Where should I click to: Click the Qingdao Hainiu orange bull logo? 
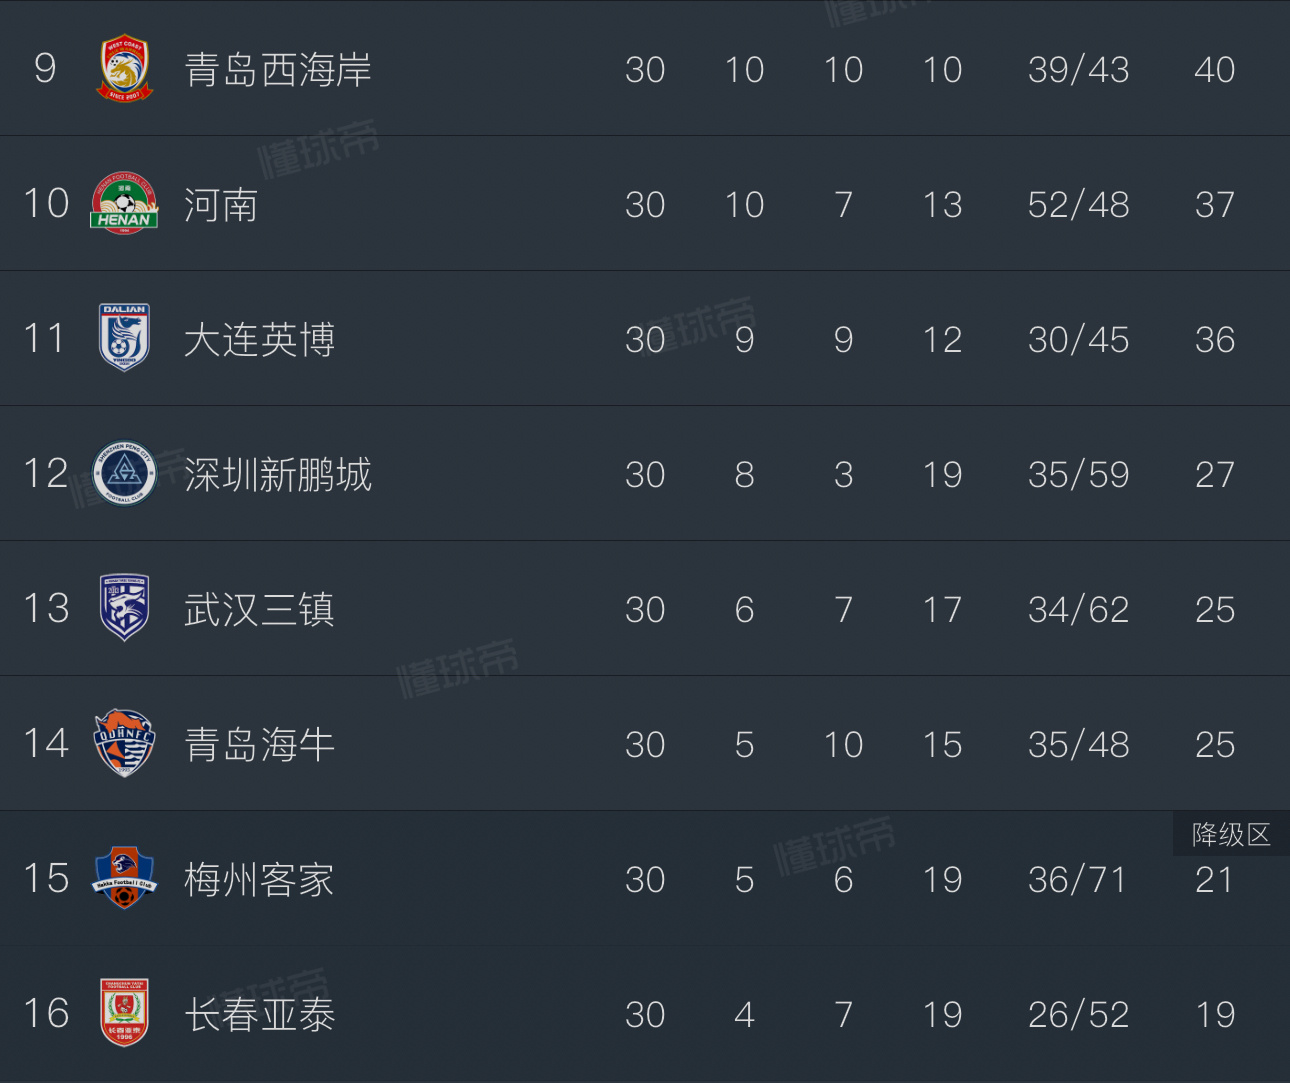click(x=125, y=743)
